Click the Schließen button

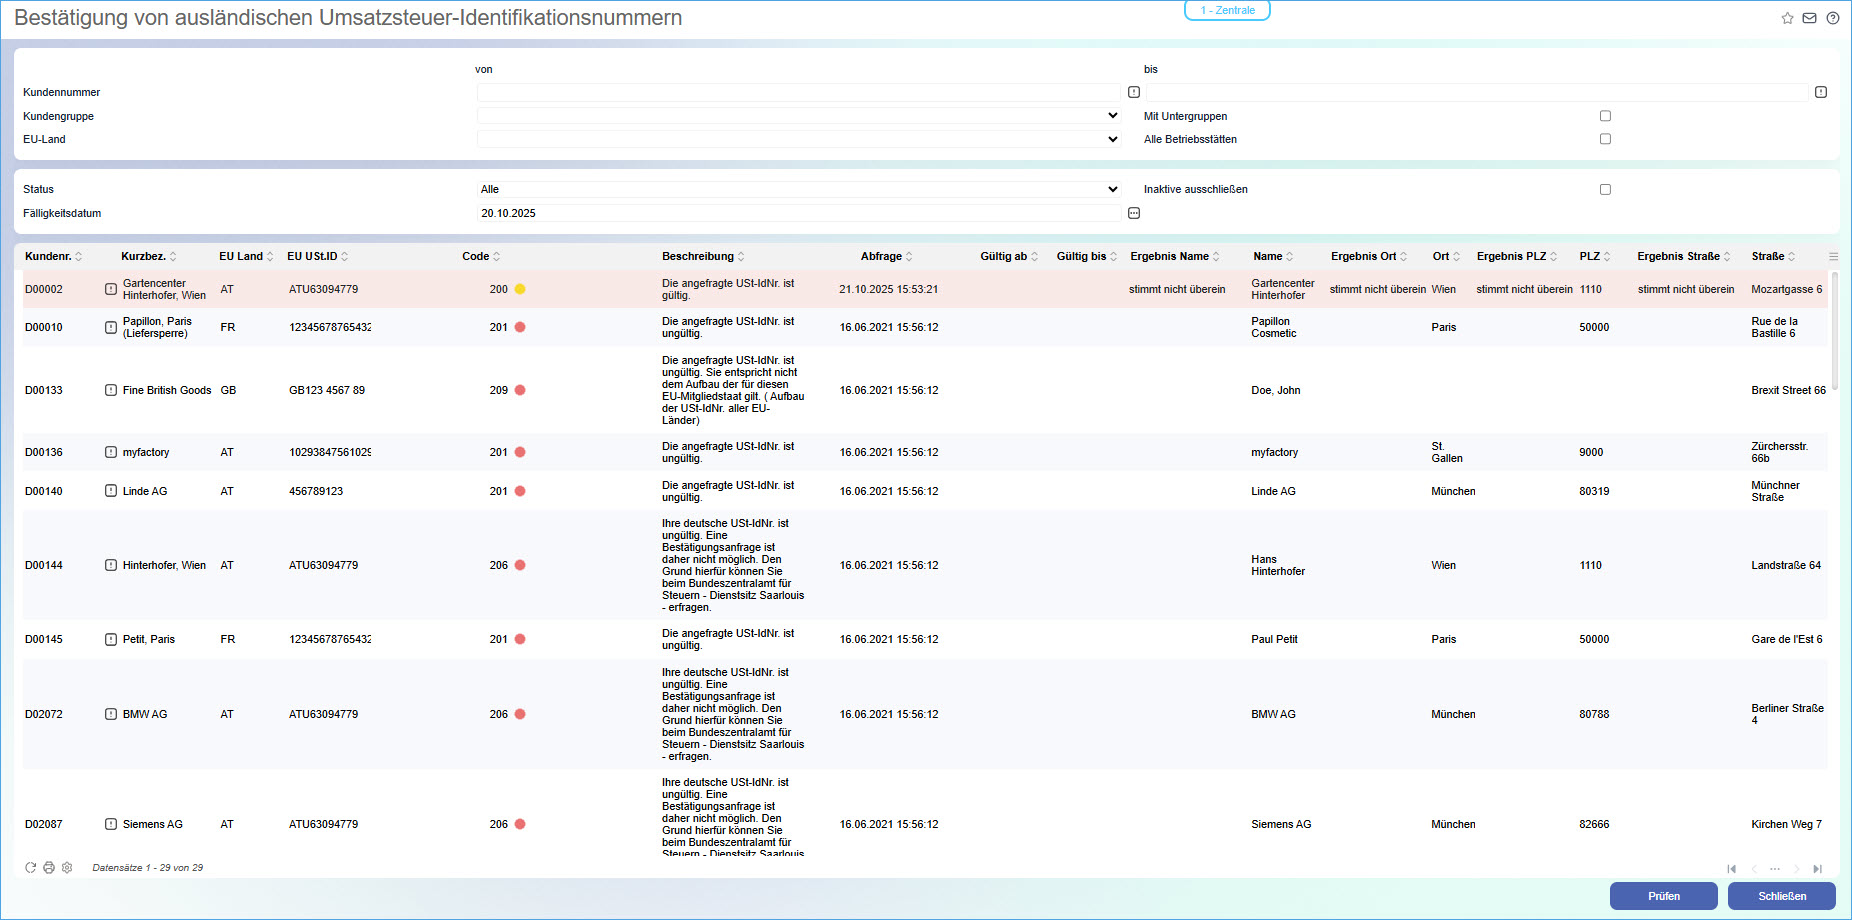coord(1781,896)
